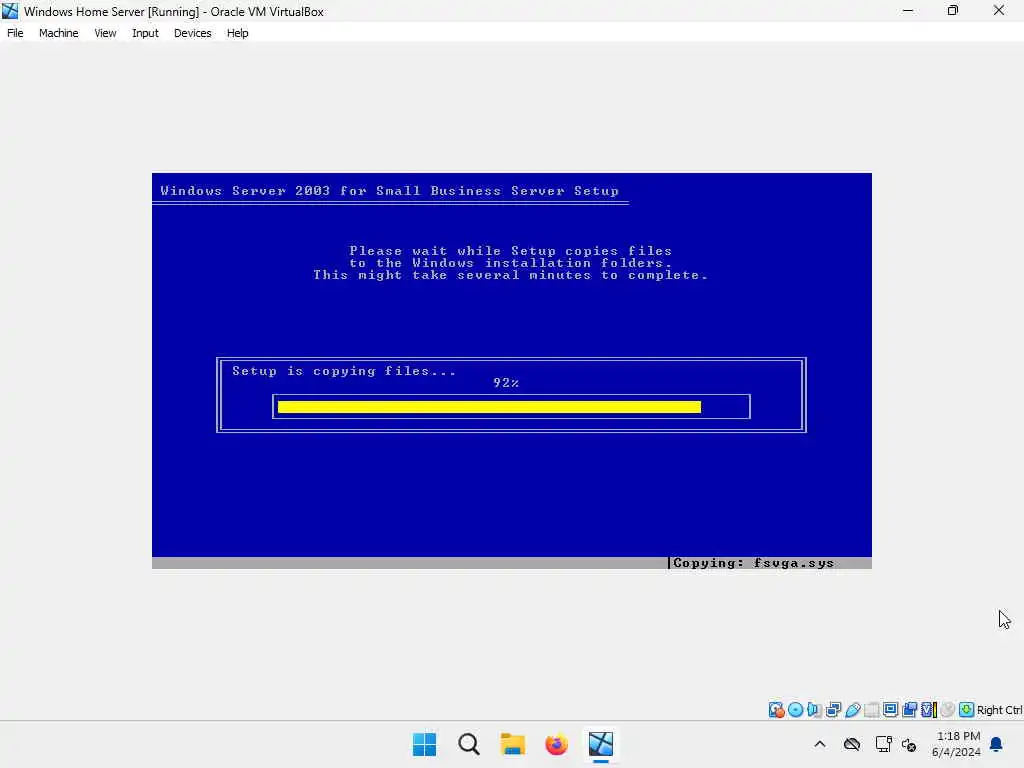The image size is (1024, 768).
Task: Click the cloud sync tray icon
Action: pos(852,744)
